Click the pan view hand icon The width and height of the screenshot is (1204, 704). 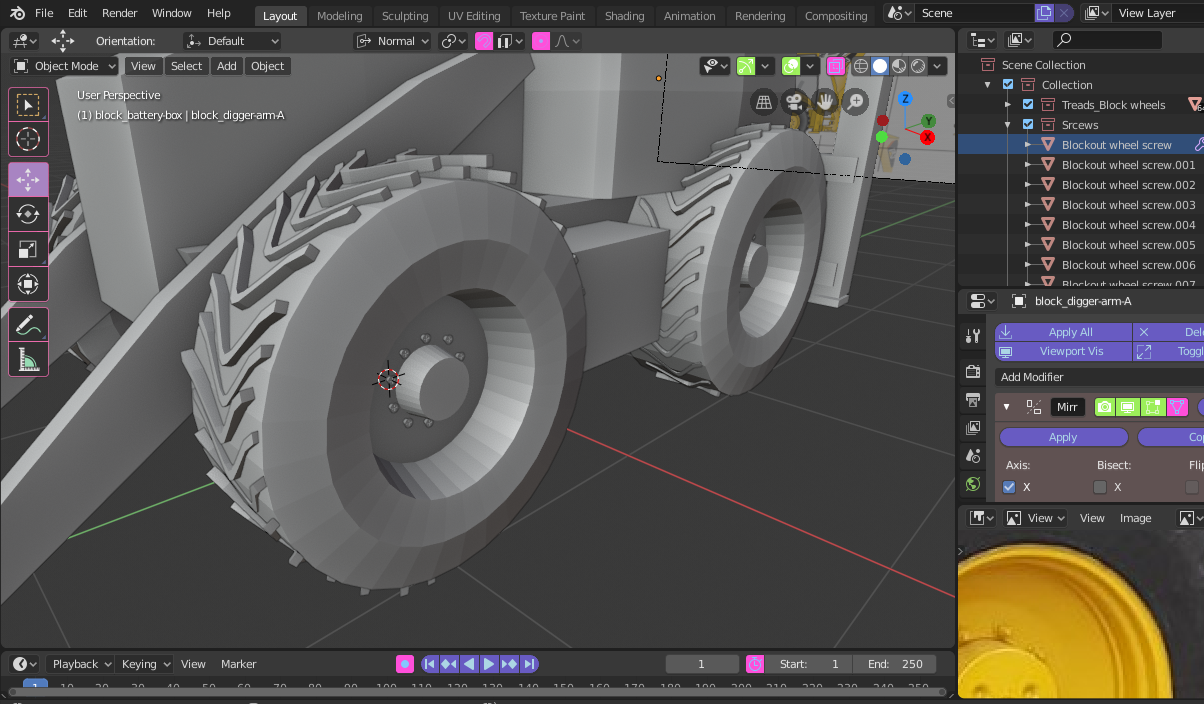pyautogui.click(x=824, y=102)
